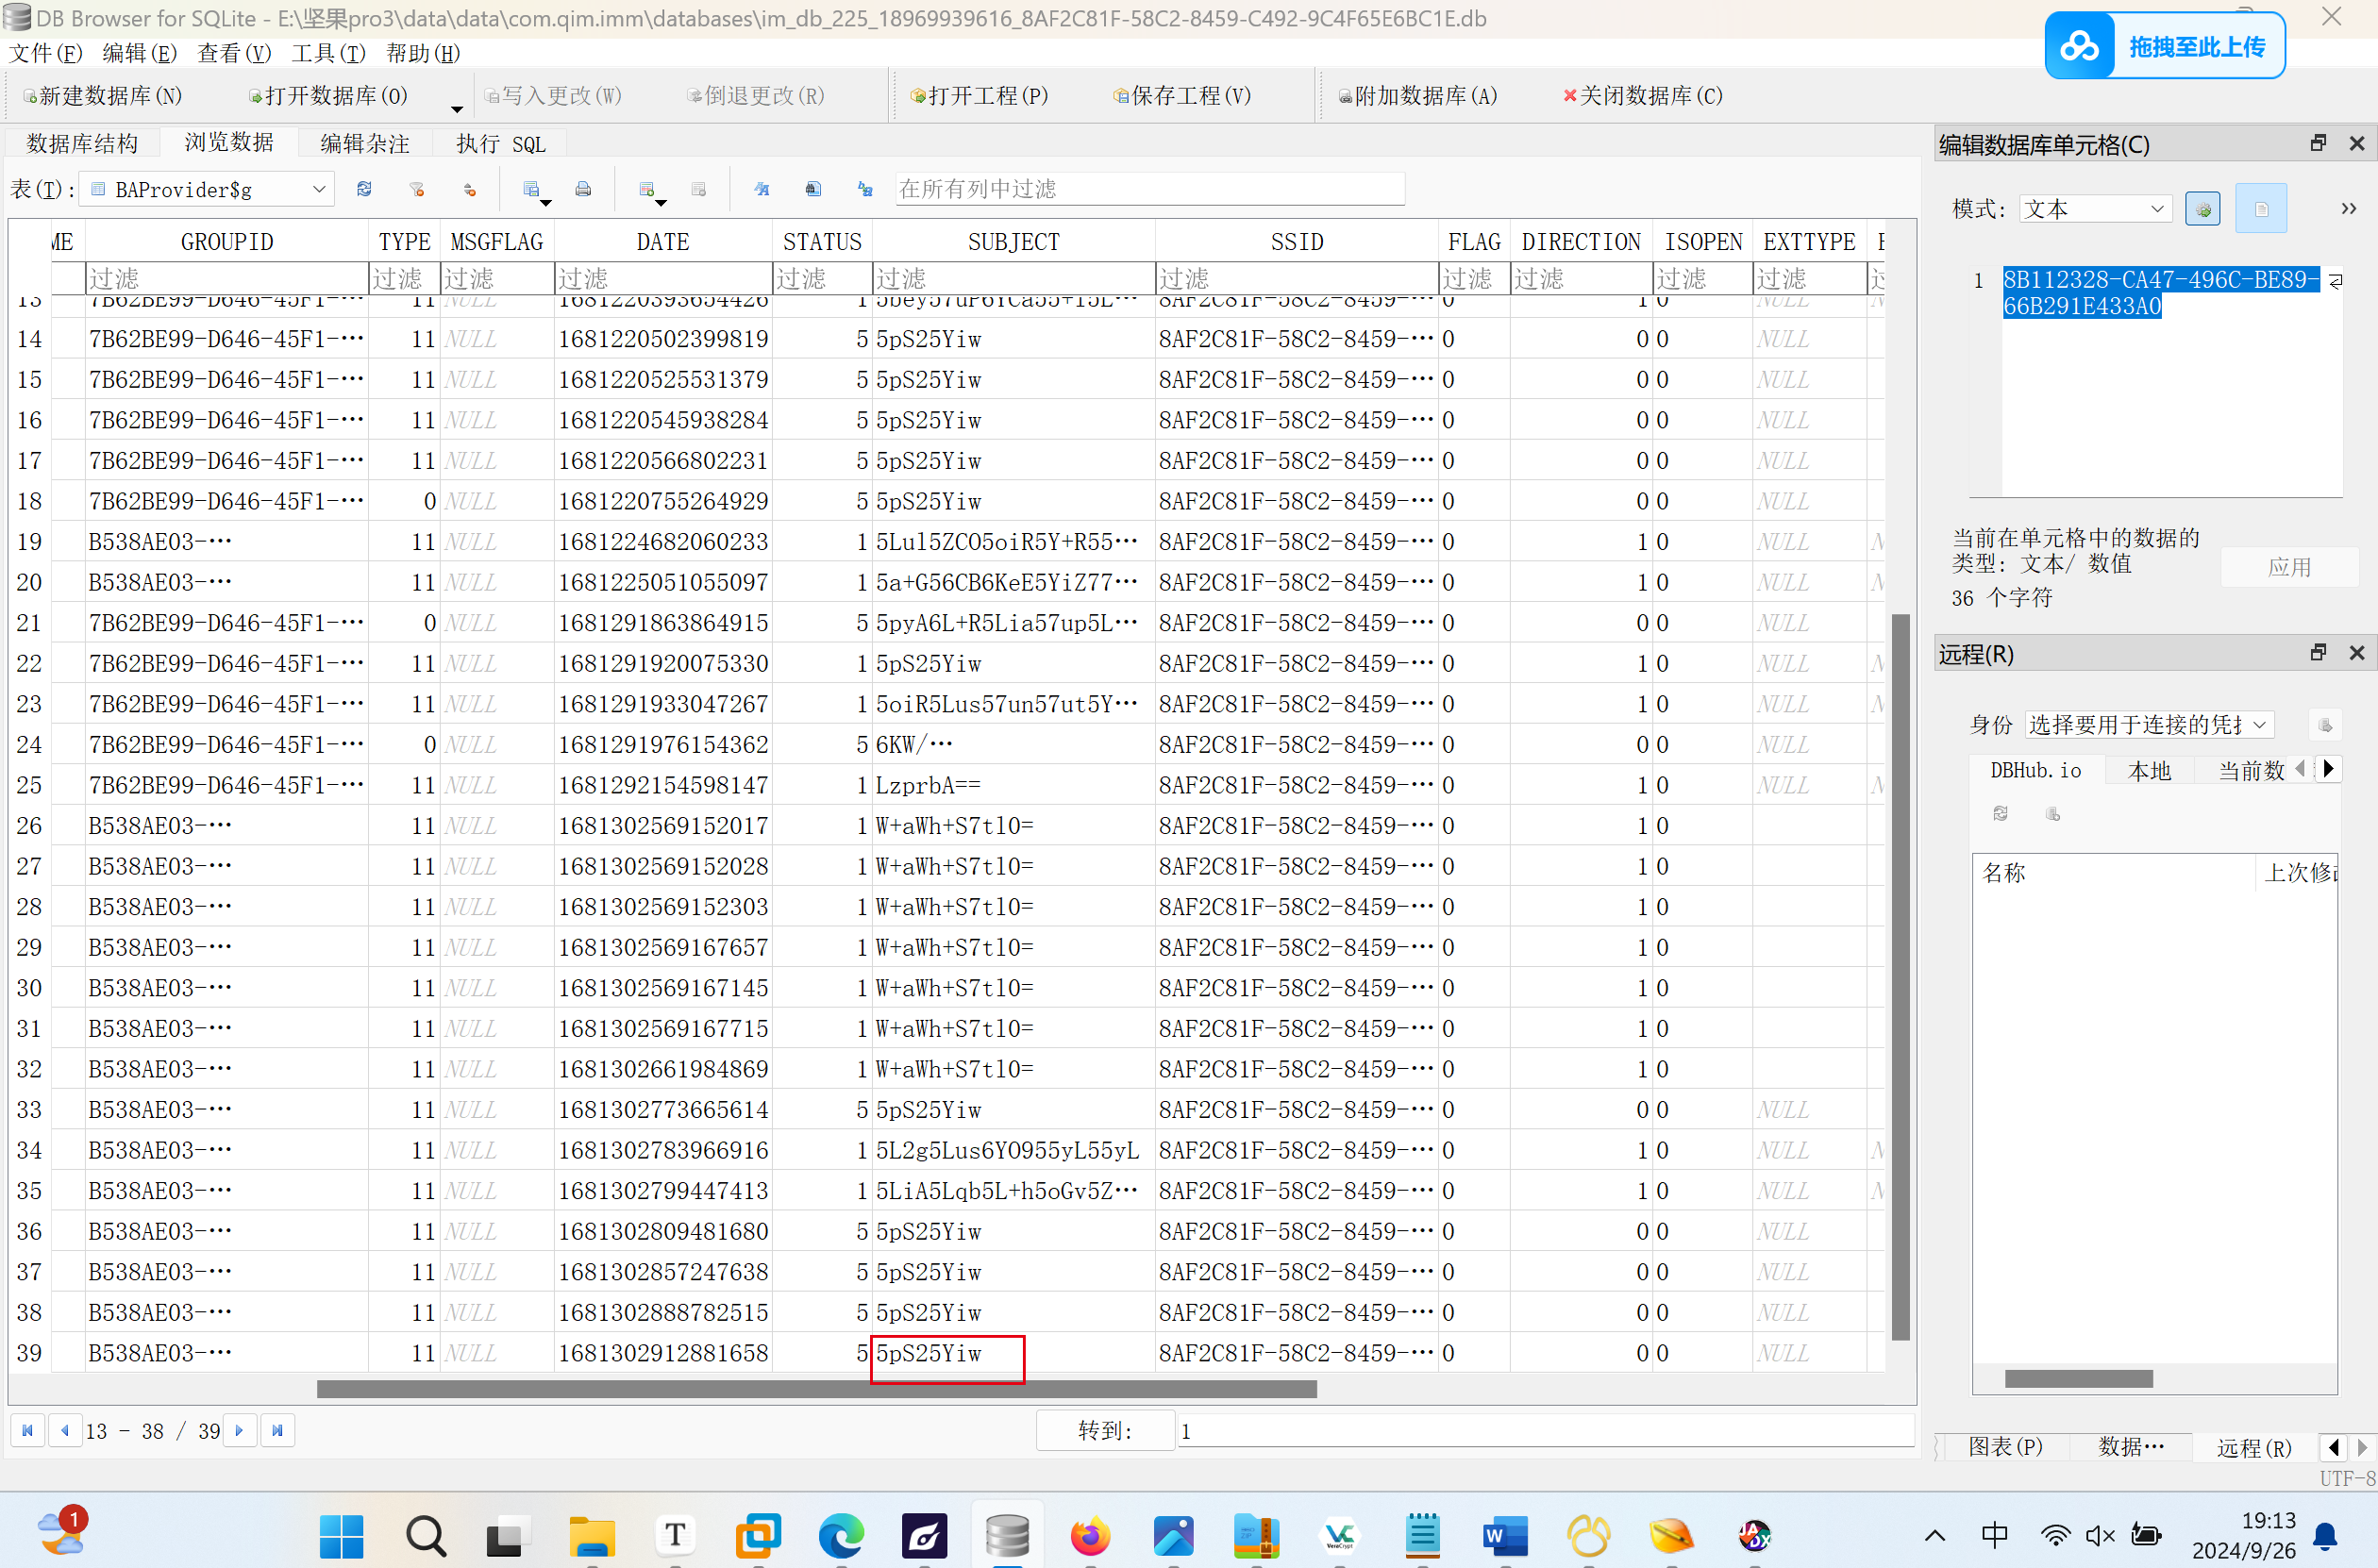The image size is (2378, 1568).
Task: Click 新建数据库(N) button
Action: pos(103,96)
